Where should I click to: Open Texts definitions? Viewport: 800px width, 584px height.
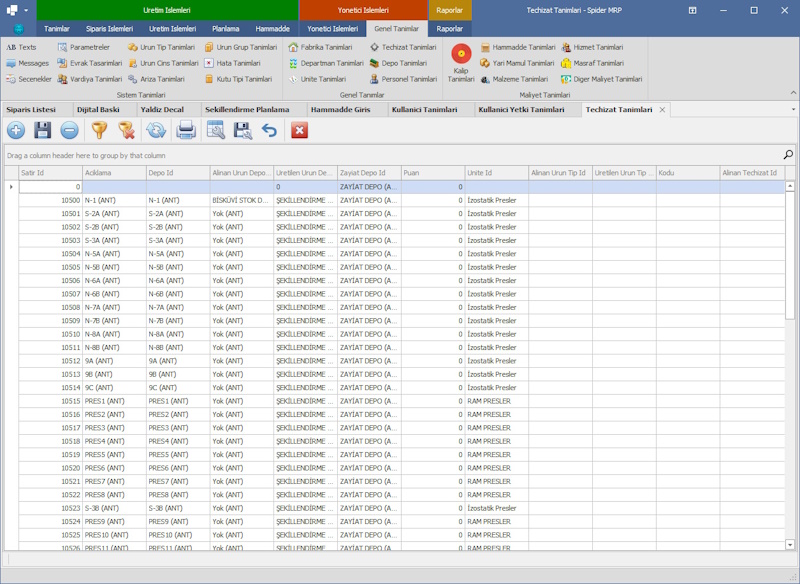[21, 47]
